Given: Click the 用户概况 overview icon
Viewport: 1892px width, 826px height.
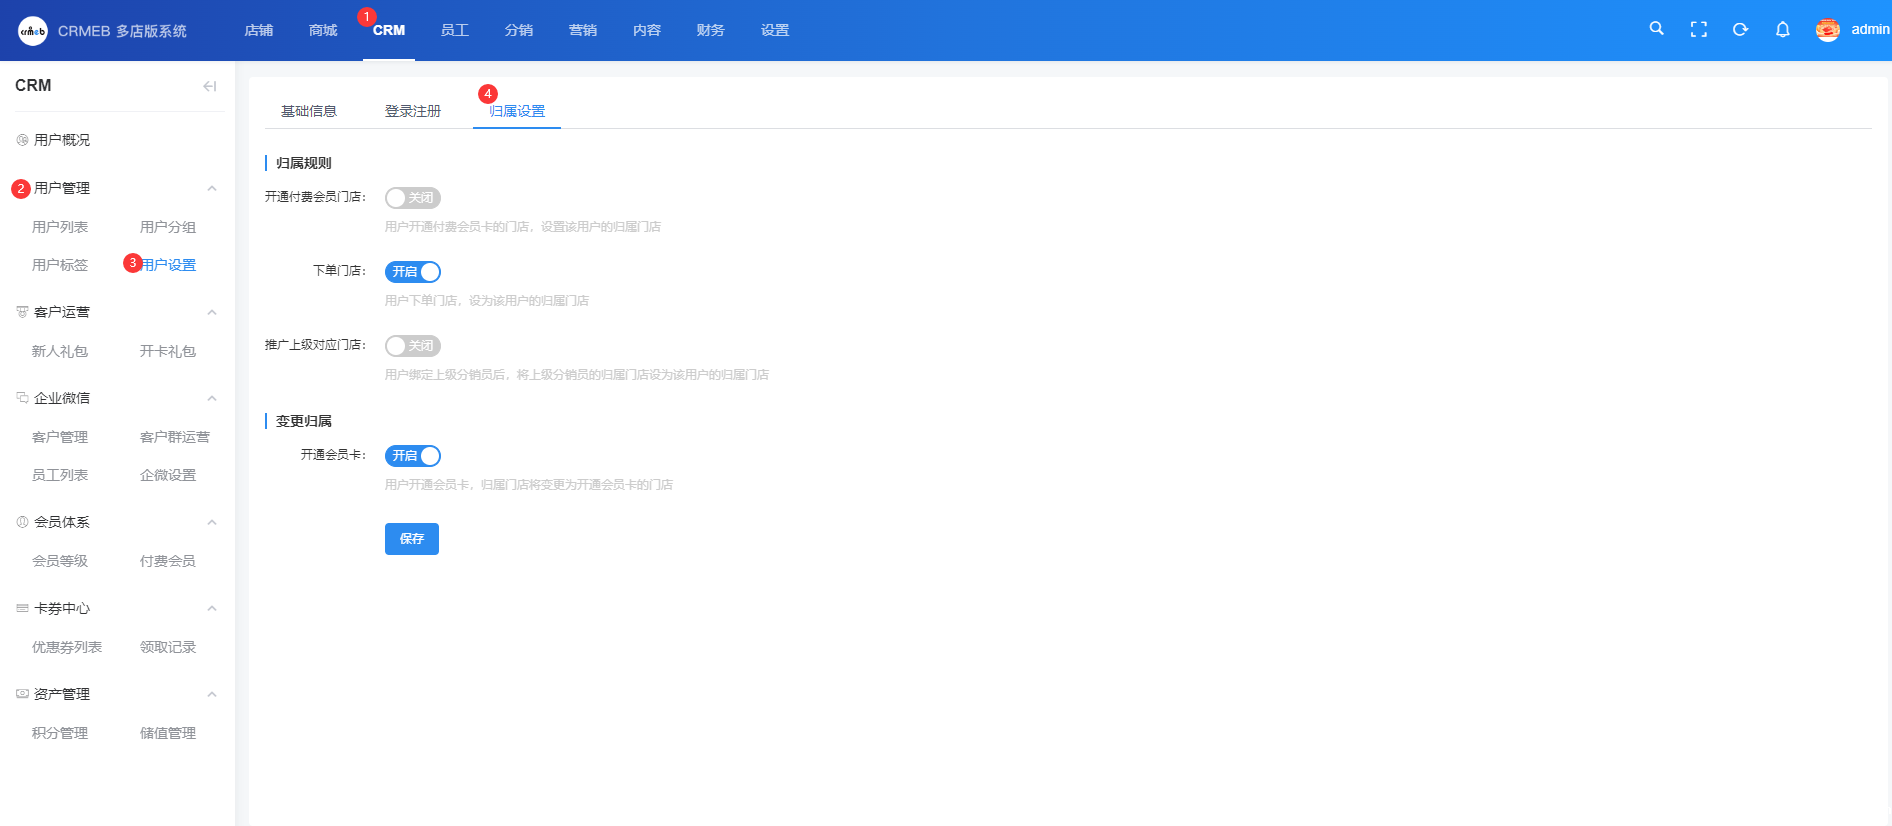Looking at the screenshot, I should tap(22, 140).
